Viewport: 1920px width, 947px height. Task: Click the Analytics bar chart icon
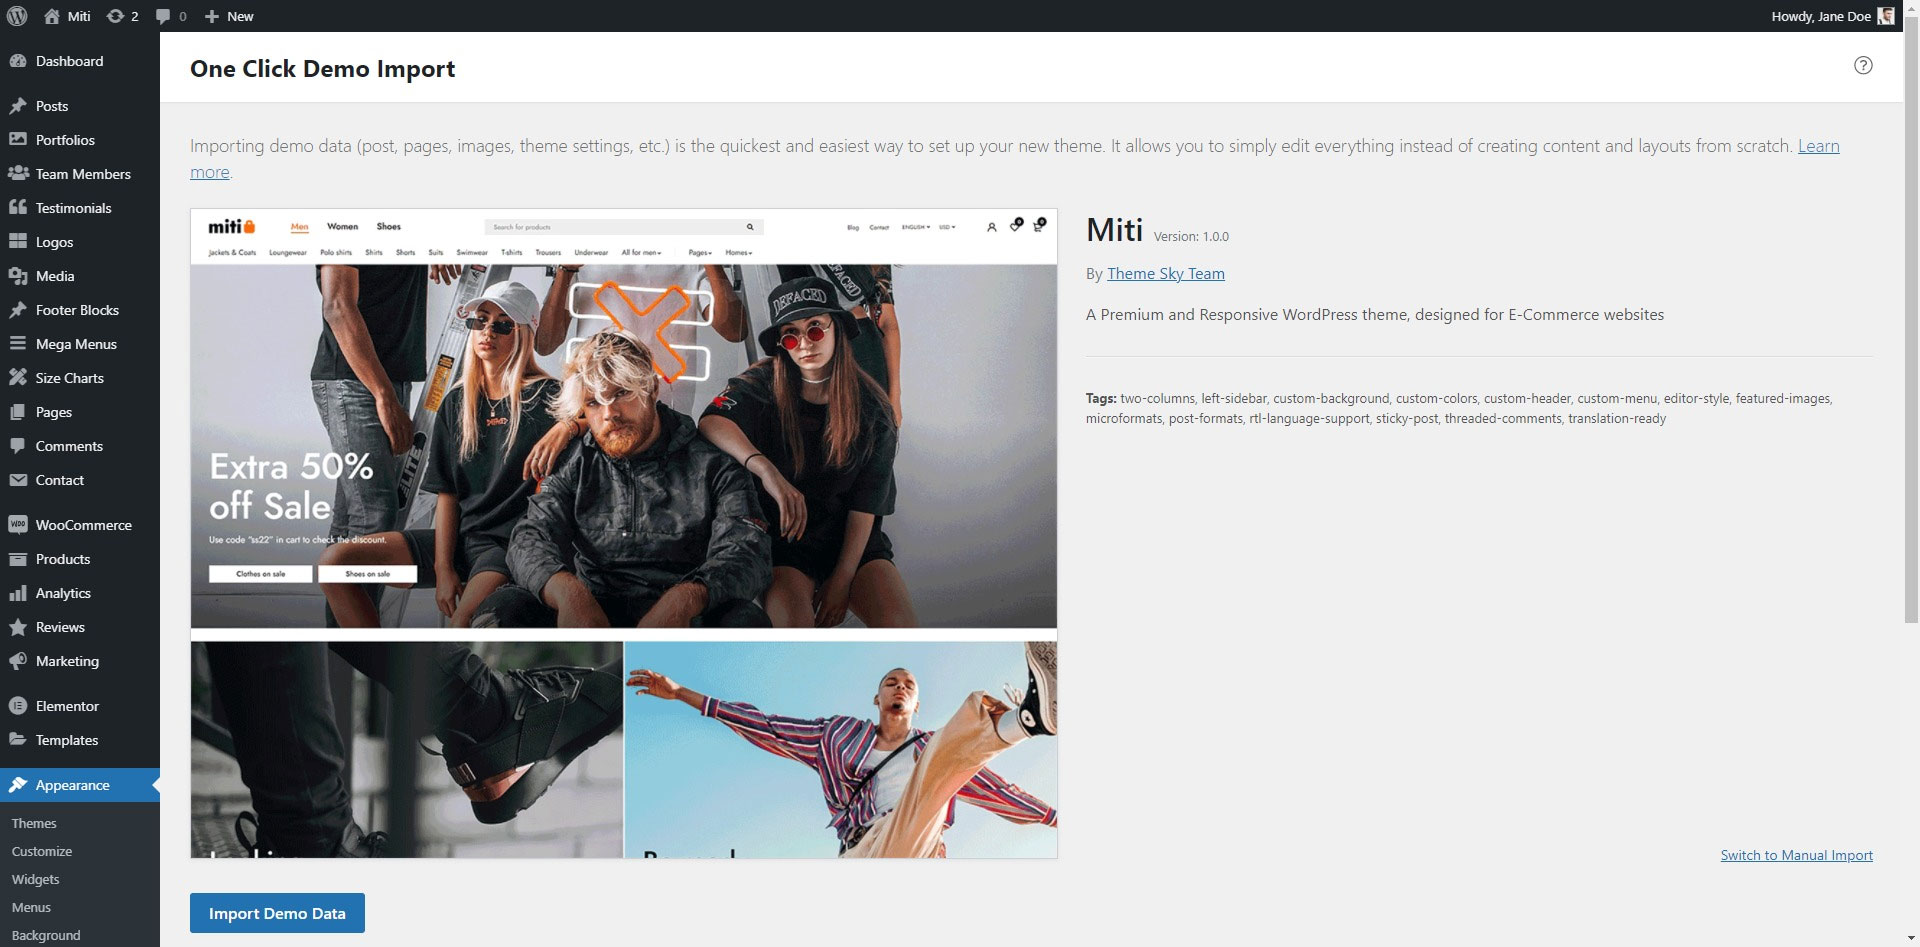(x=17, y=593)
